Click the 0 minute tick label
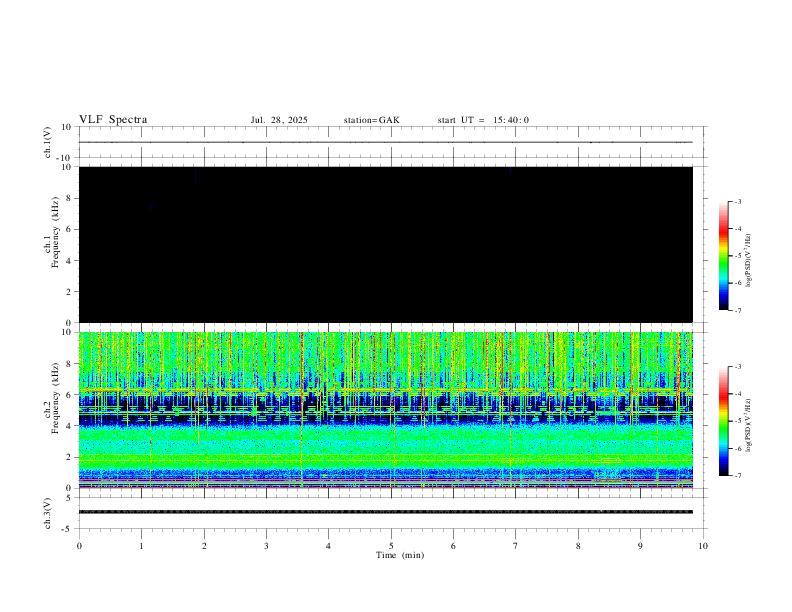792x612 pixels. coord(79,546)
